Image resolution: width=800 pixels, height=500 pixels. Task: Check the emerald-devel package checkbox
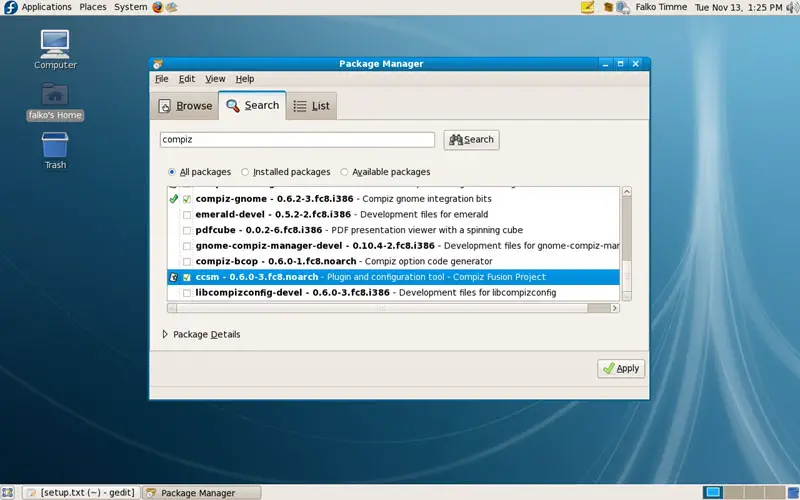[x=187, y=215]
